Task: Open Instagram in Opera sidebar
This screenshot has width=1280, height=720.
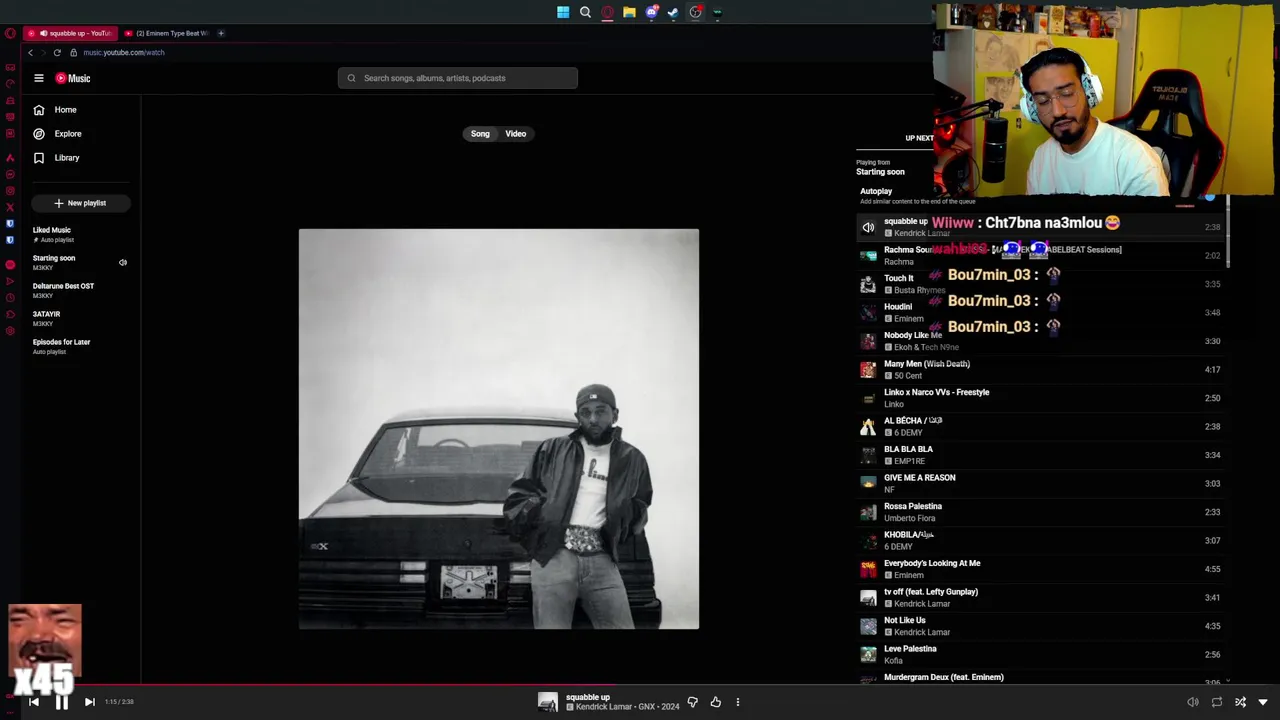Action: pyautogui.click(x=10, y=191)
